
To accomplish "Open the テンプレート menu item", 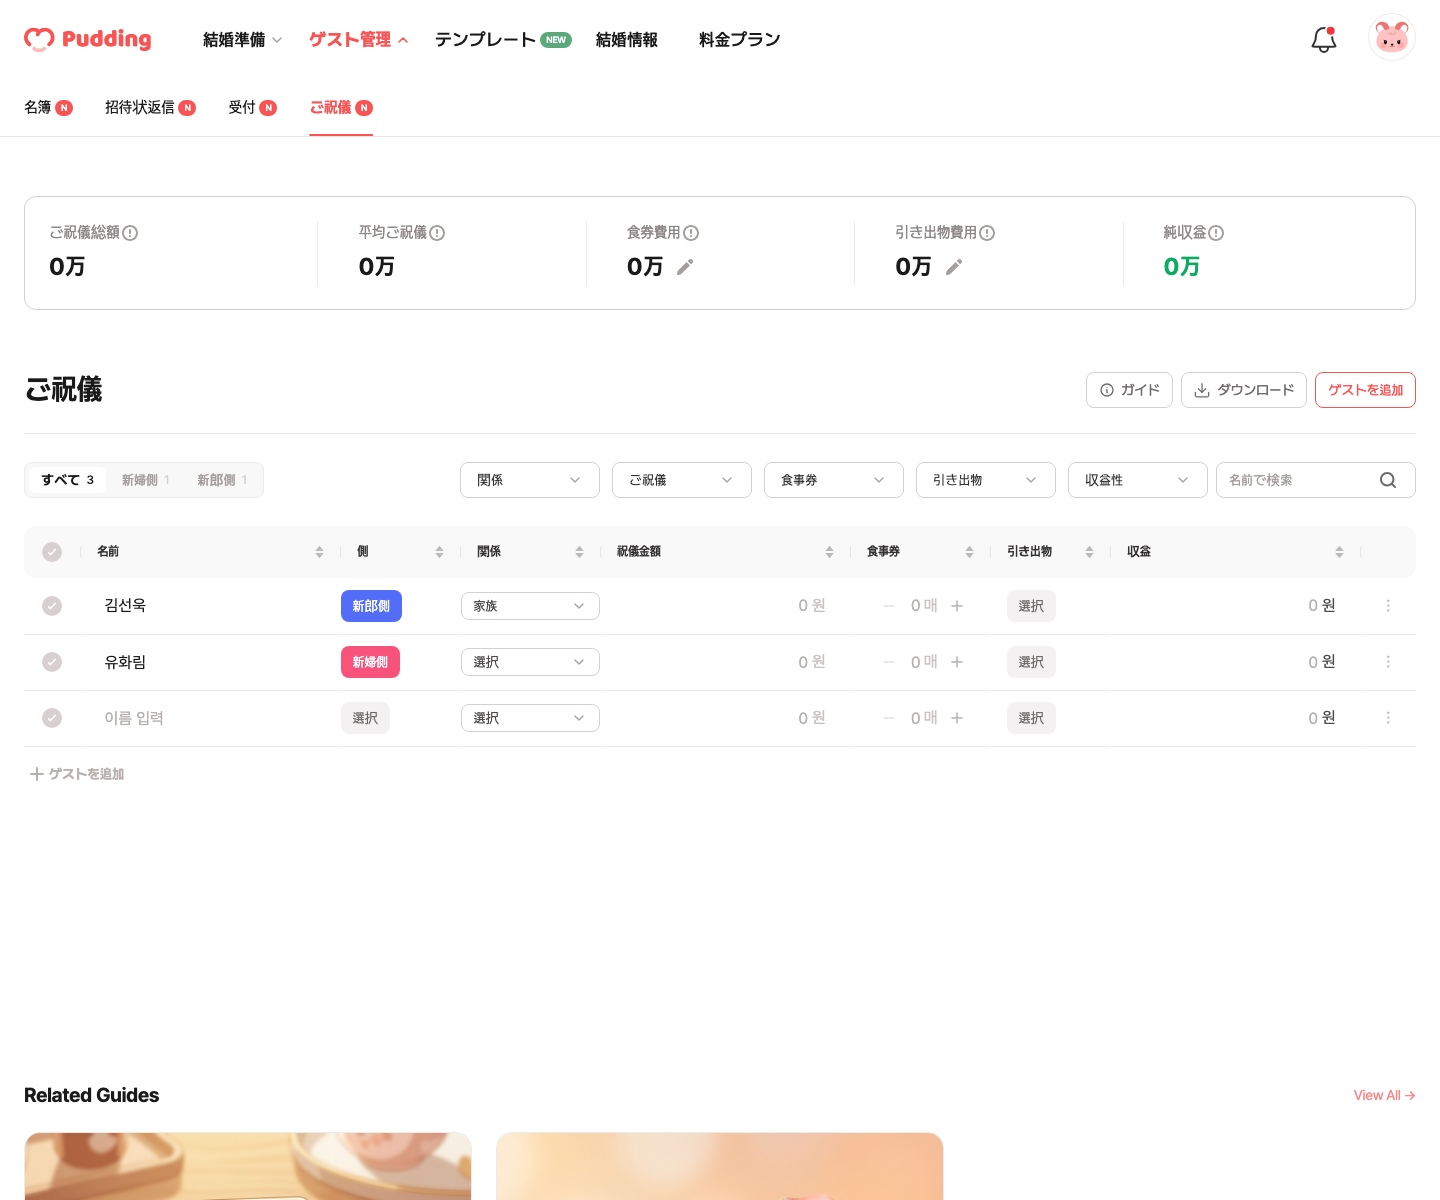I will [x=503, y=40].
